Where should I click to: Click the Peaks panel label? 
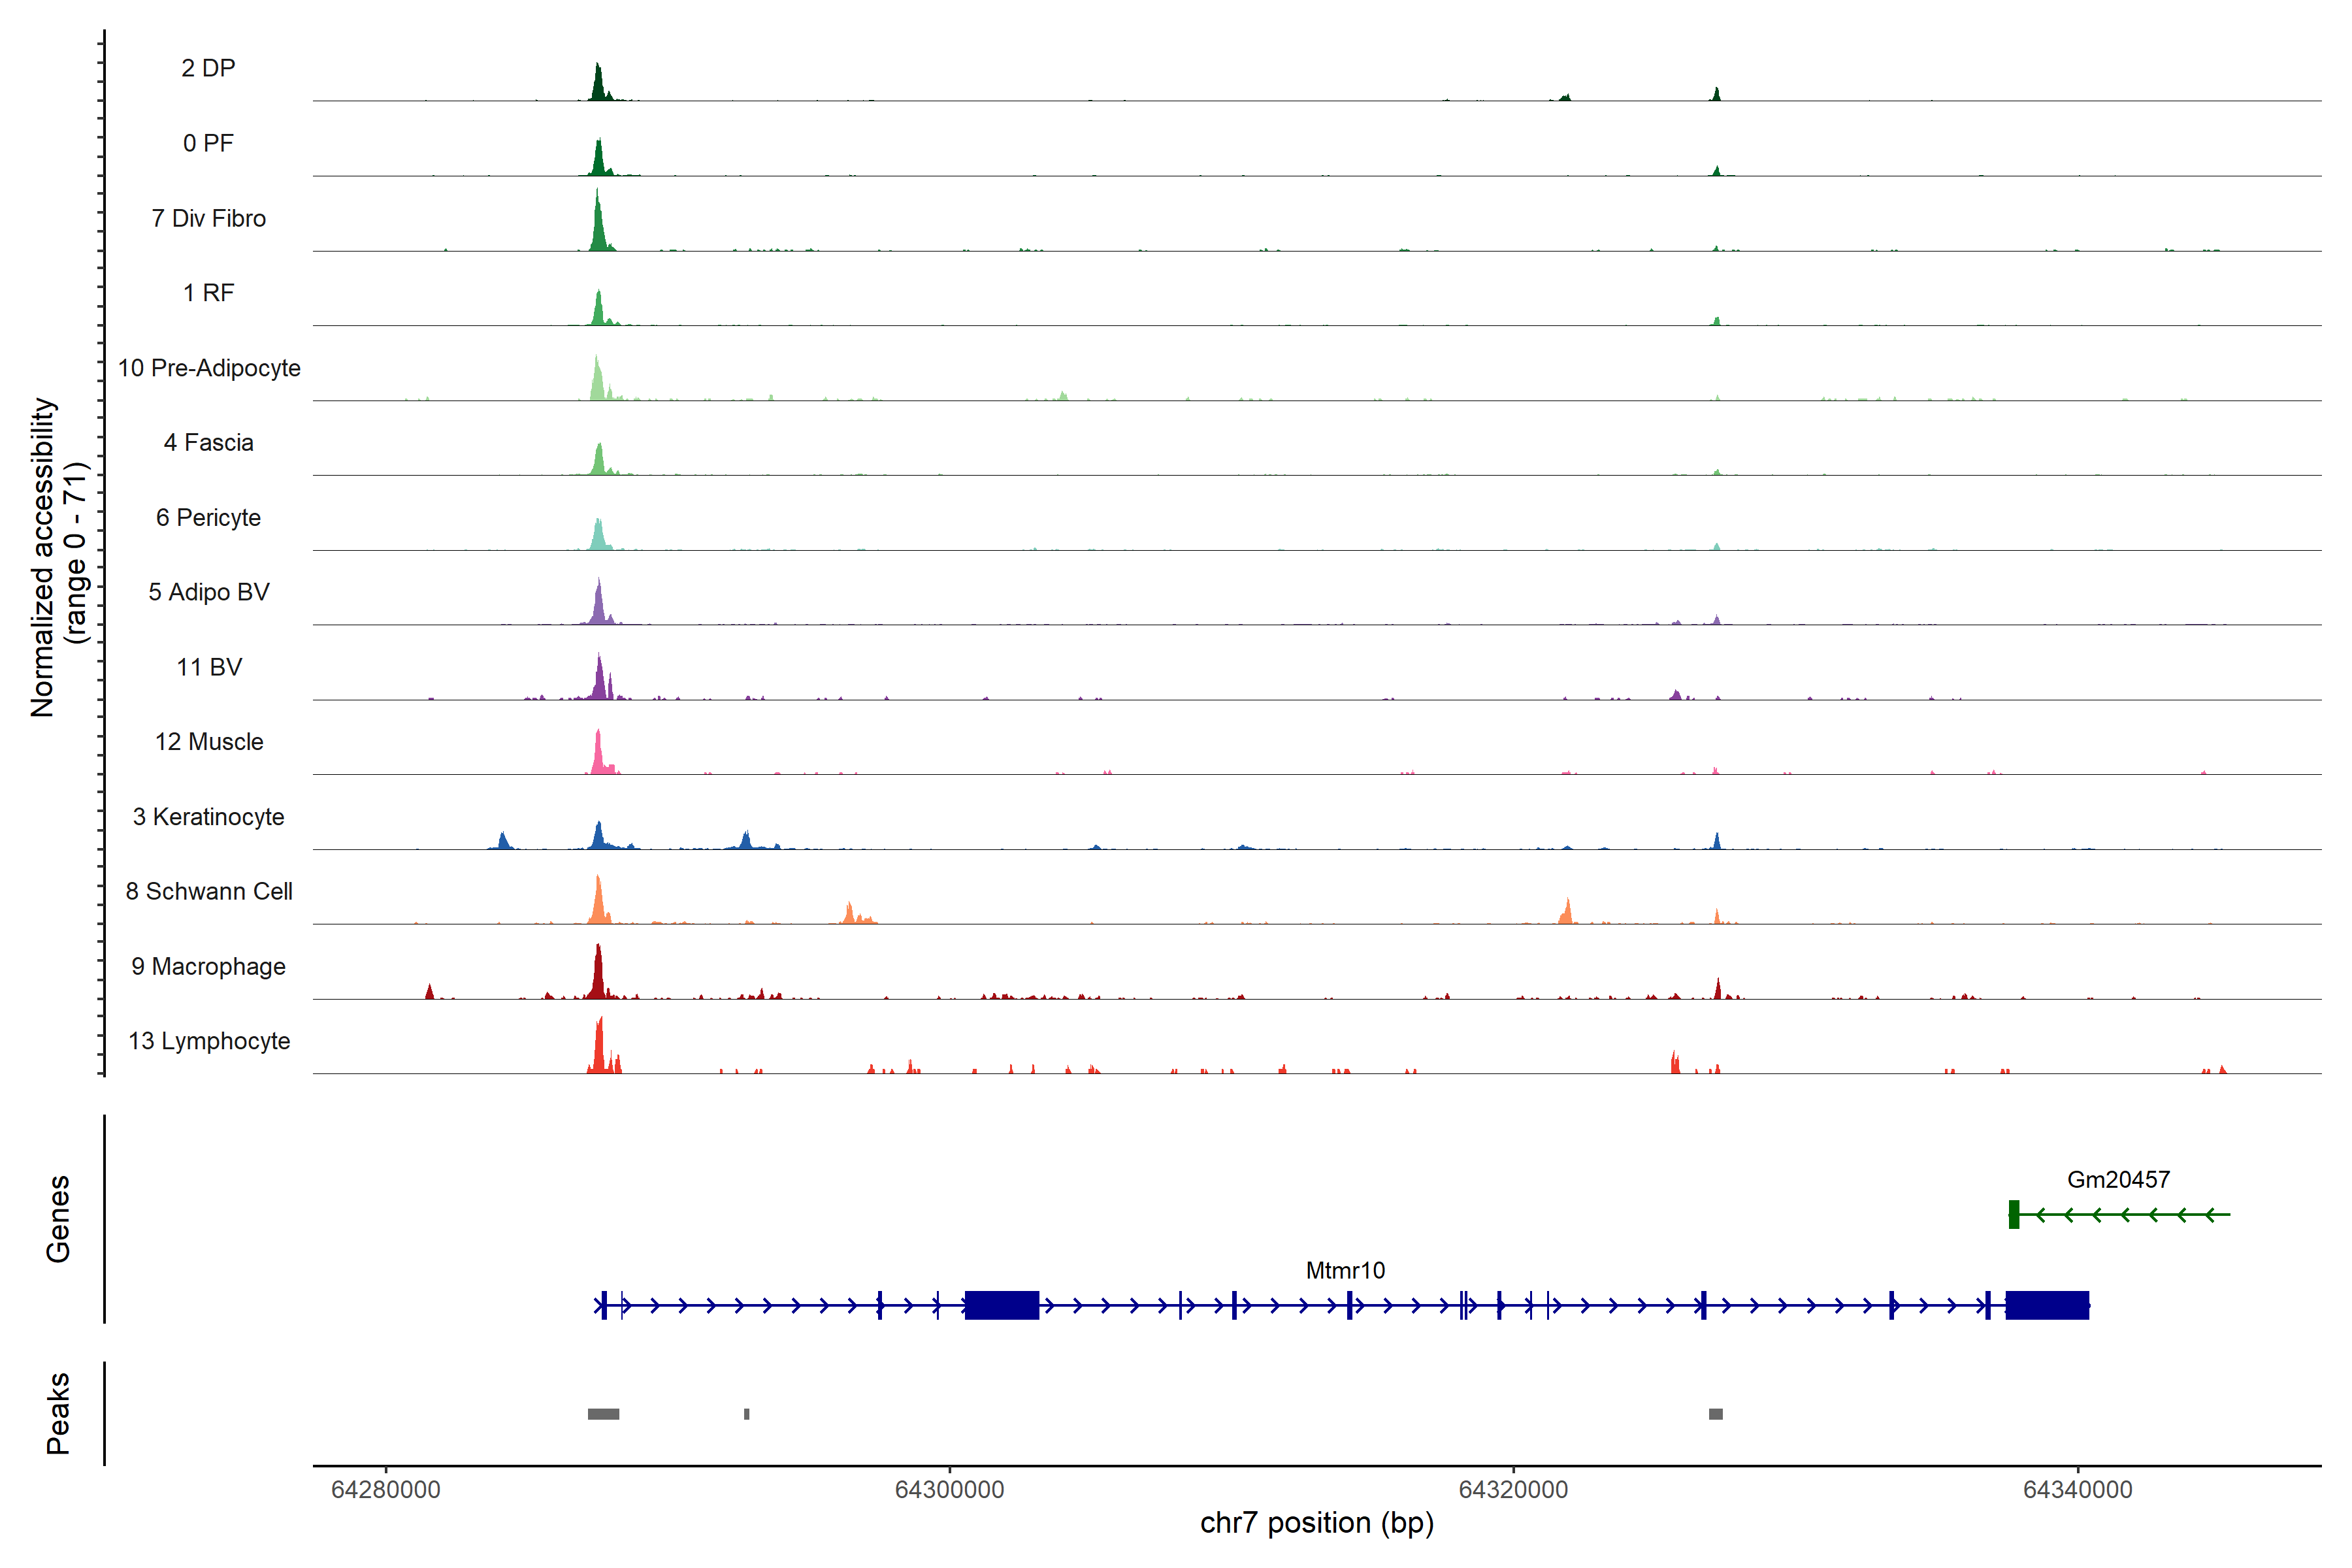58,1413
